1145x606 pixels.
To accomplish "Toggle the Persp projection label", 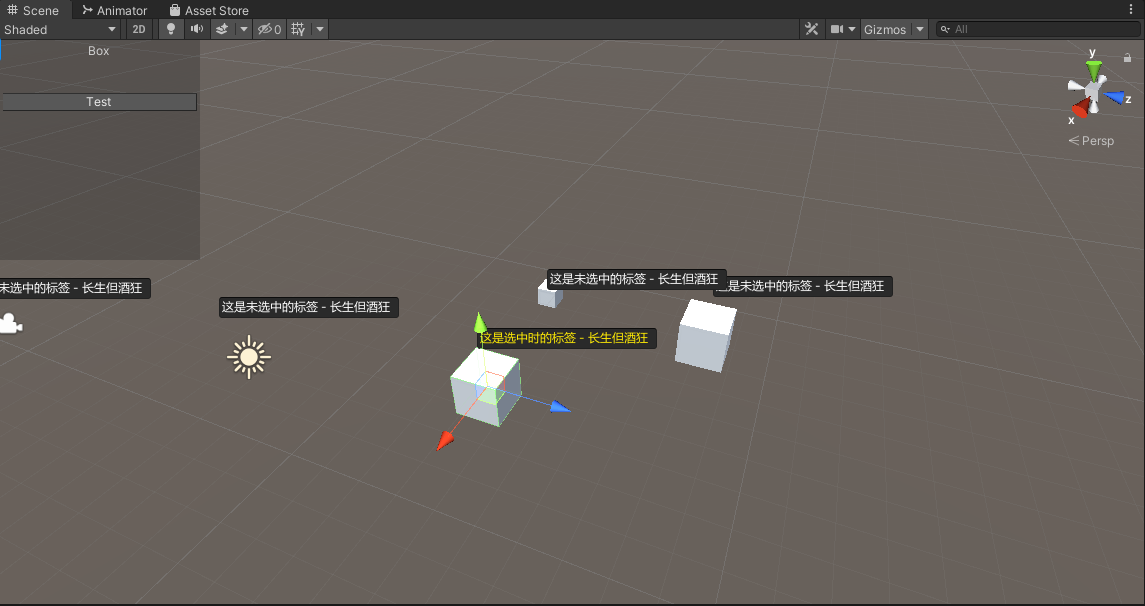I will [1092, 140].
